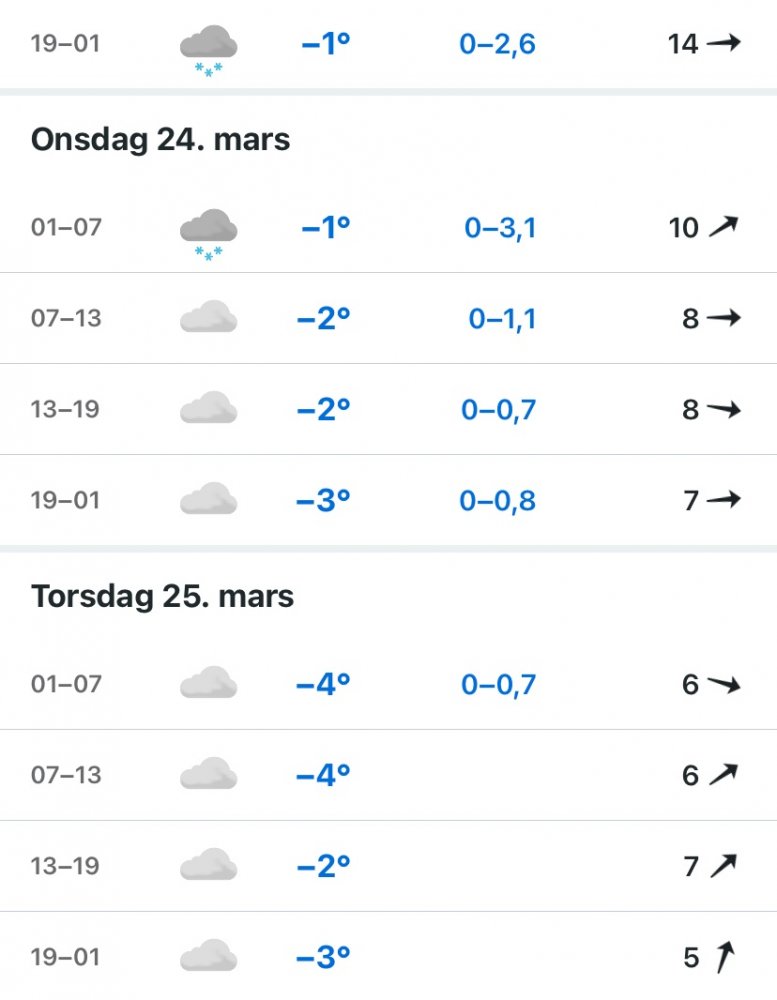Click the 0–3,1 precipitation value
The height and width of the screenshot is (1000, 777).
(x=500, y=228)
